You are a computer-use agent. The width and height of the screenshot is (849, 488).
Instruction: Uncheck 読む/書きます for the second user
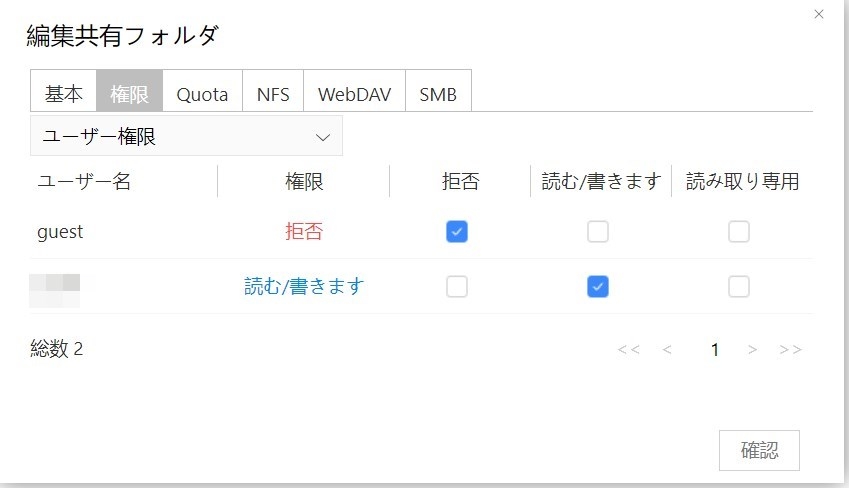[x=597, y=287]
